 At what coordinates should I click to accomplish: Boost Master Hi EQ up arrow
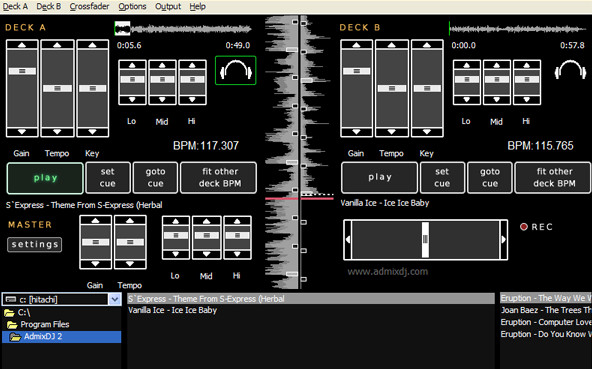pyautogui.click(x=237, y=222)
